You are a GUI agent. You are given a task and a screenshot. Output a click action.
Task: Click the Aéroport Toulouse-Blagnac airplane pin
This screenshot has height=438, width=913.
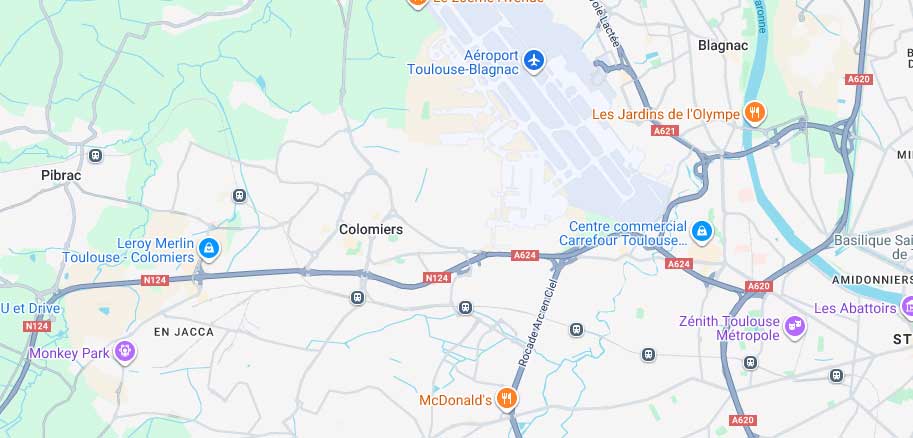tap(533, 60)
